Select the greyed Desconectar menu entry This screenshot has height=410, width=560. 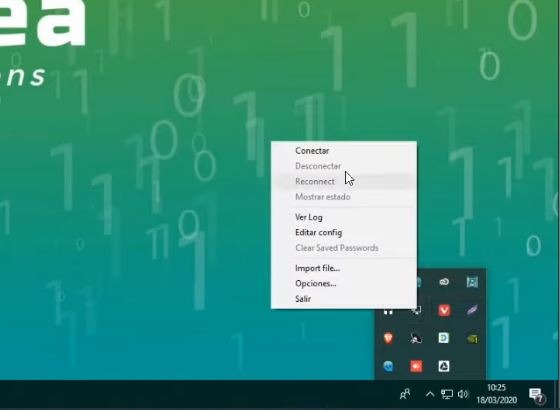344,166
